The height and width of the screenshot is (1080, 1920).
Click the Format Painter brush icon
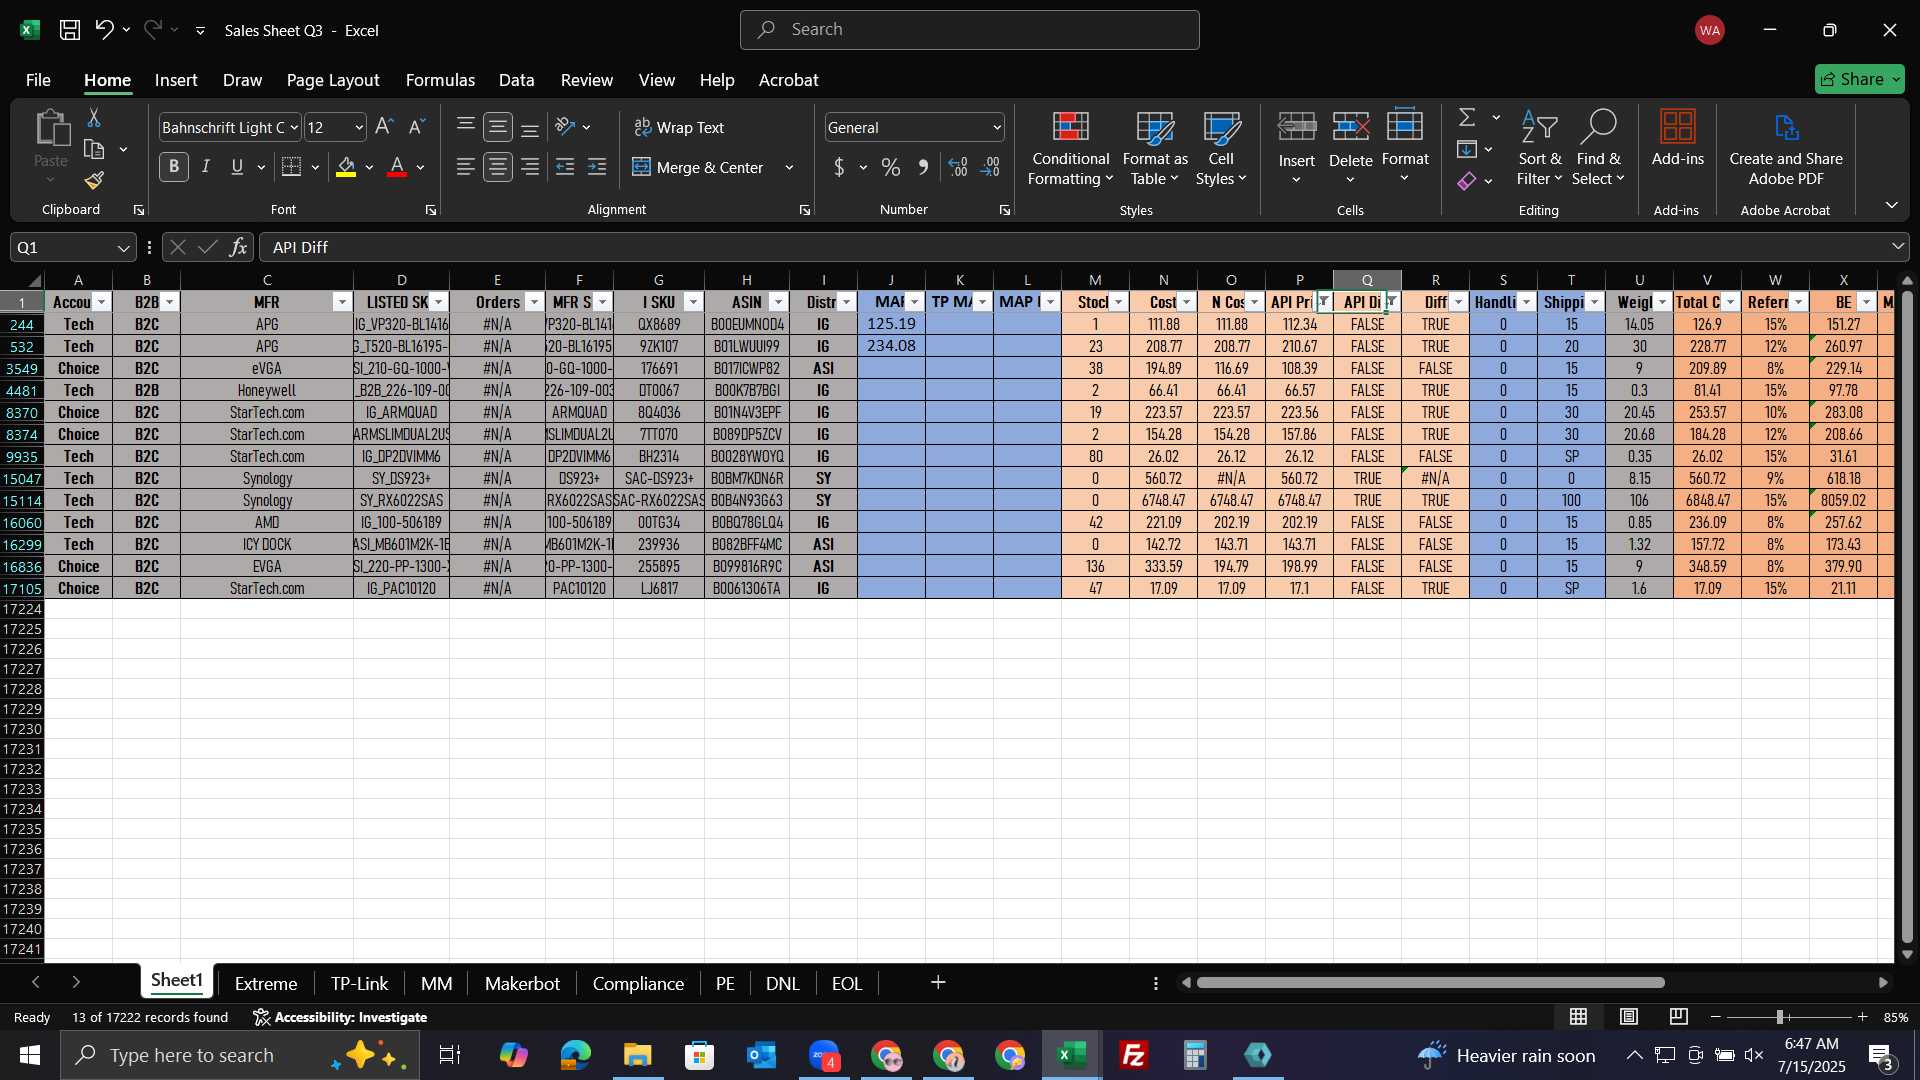click(x=94, y=181)
